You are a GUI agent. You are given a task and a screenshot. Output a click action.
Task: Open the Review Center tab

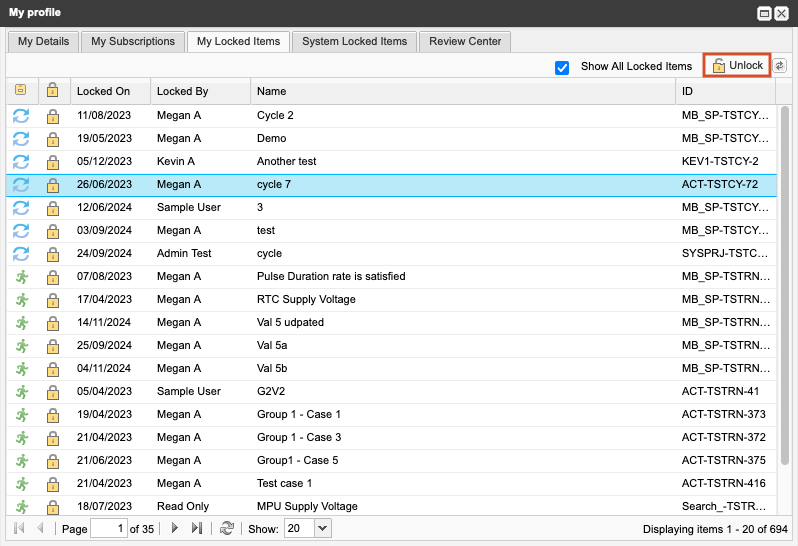[465, 41]
